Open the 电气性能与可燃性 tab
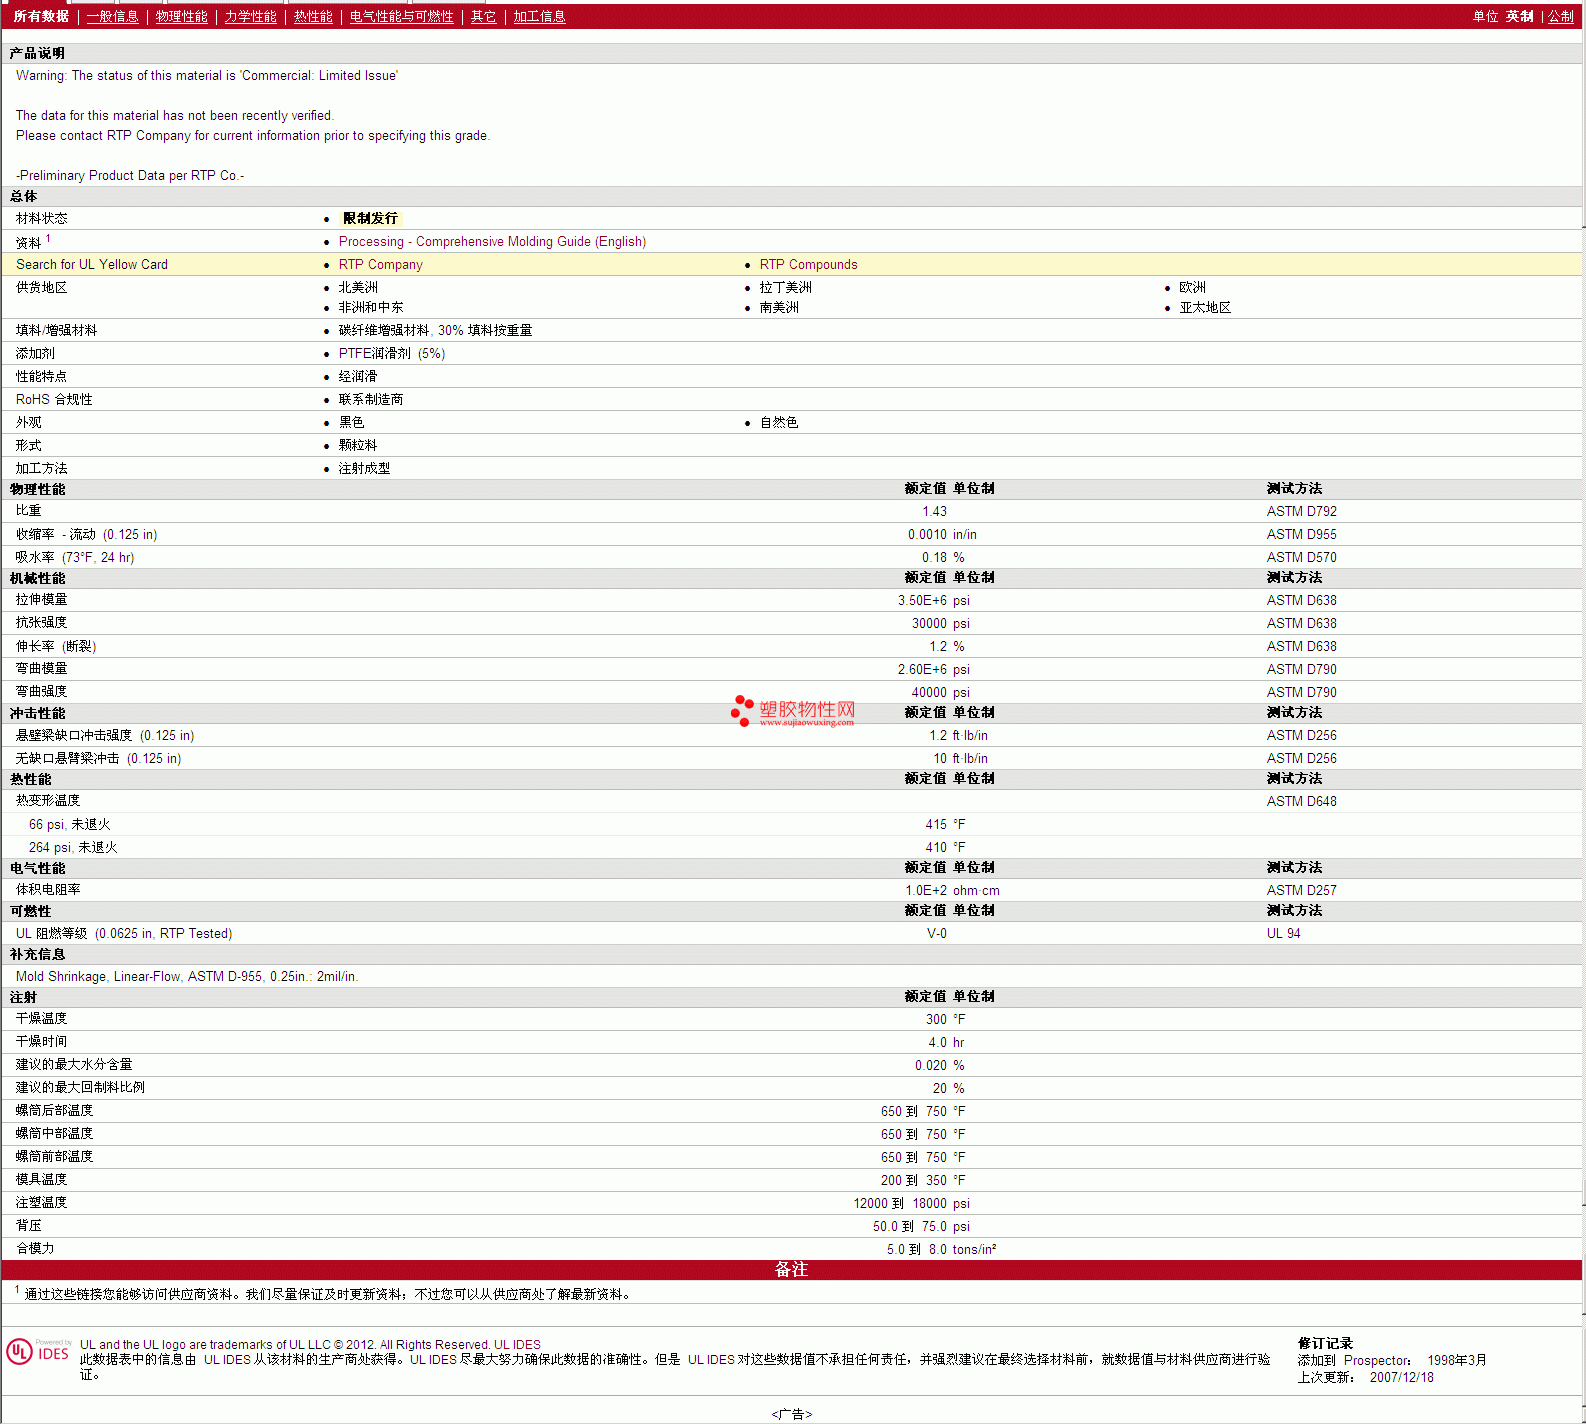This screenshot has width=1586, height=1424. tap(401, 17)
